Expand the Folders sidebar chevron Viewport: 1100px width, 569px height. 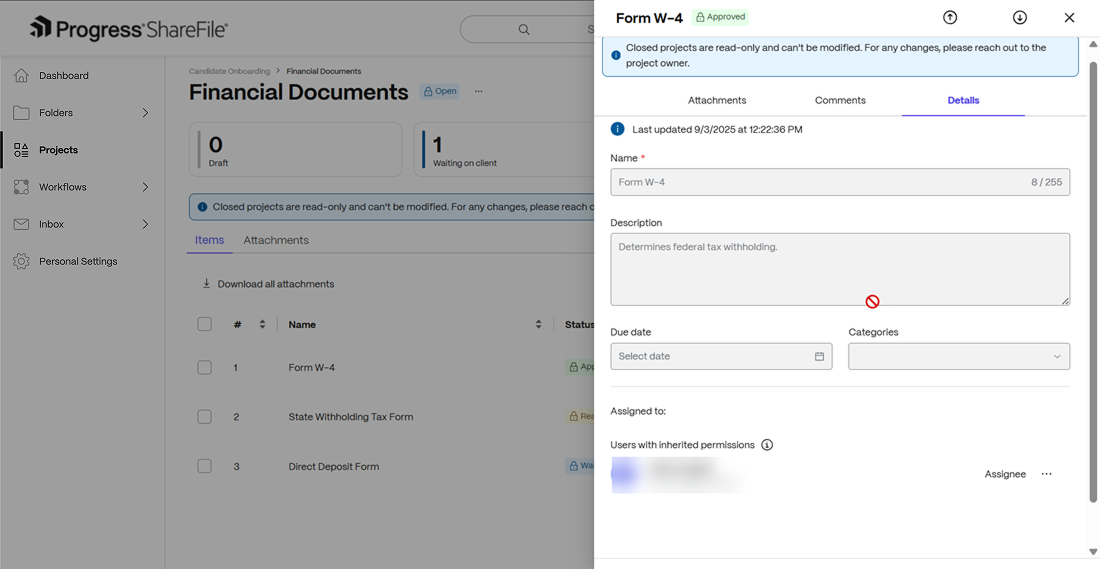(x=145, y=112)
